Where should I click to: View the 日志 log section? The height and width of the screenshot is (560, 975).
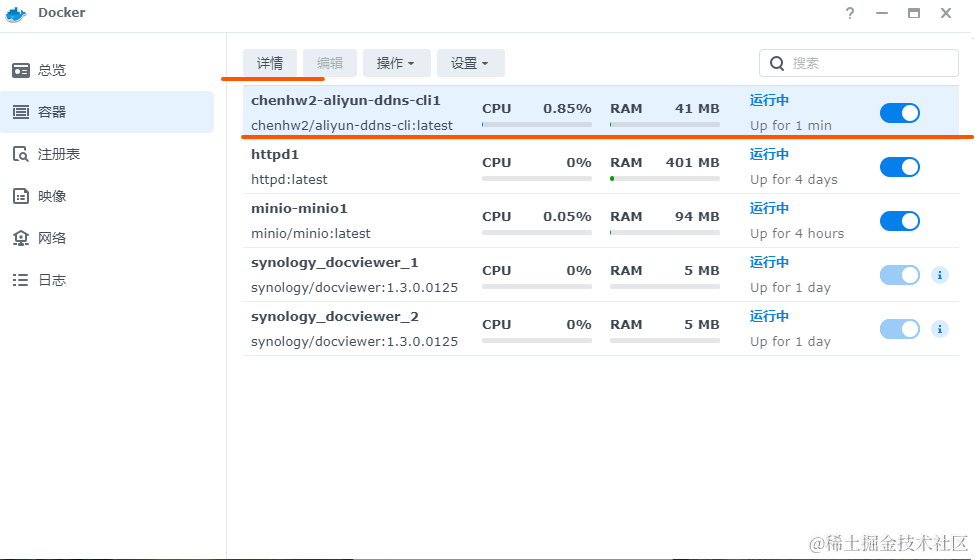click(107, 280)
